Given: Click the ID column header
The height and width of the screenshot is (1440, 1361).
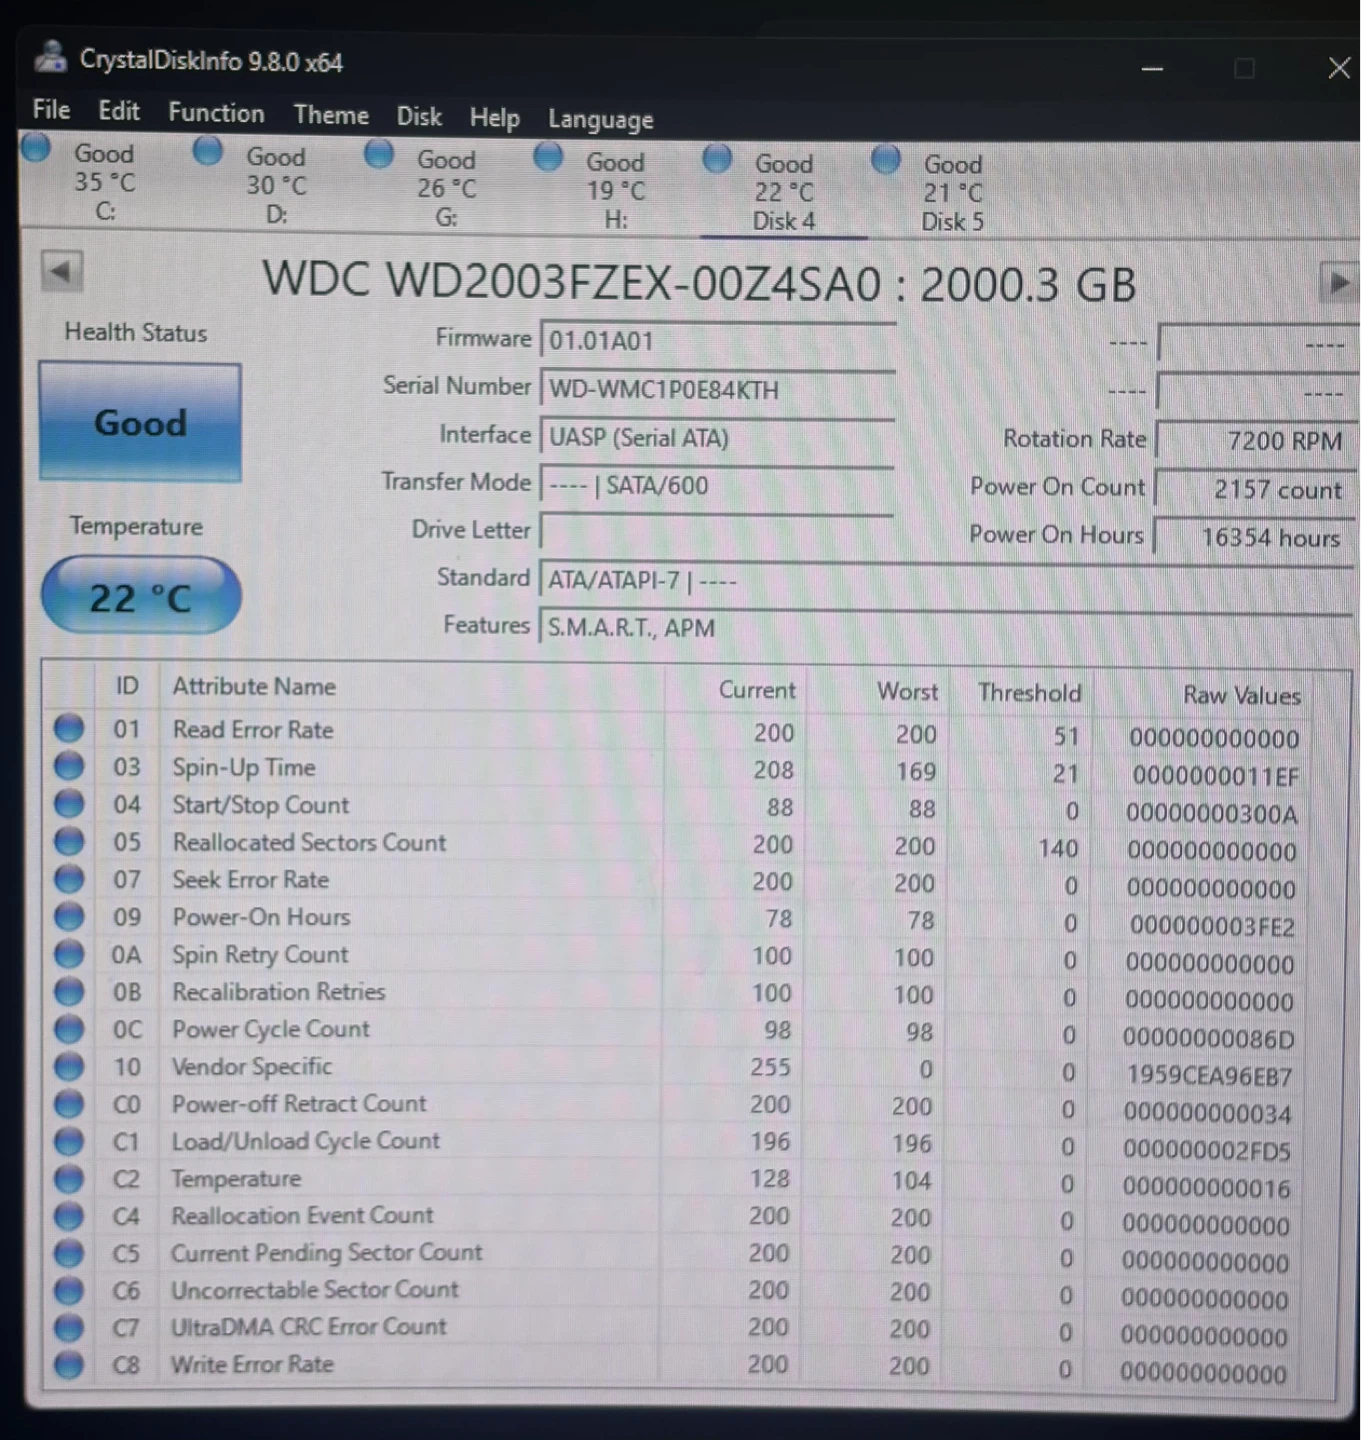Looking at the screenshot, I should pos(127,685).
